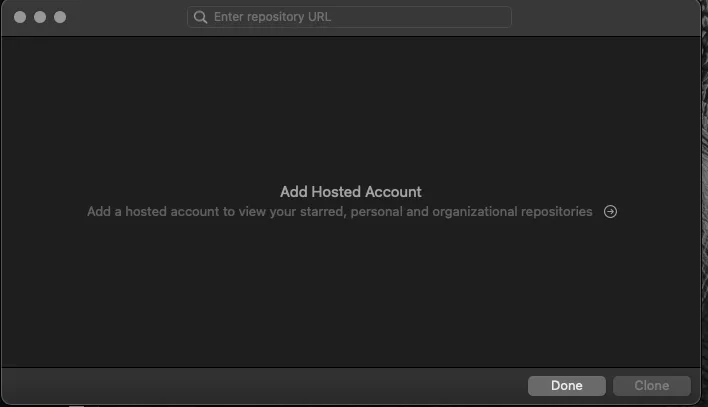This screenshot has width=708, height=407.
Task: Close the clone repository window
Action: (20, 17)
